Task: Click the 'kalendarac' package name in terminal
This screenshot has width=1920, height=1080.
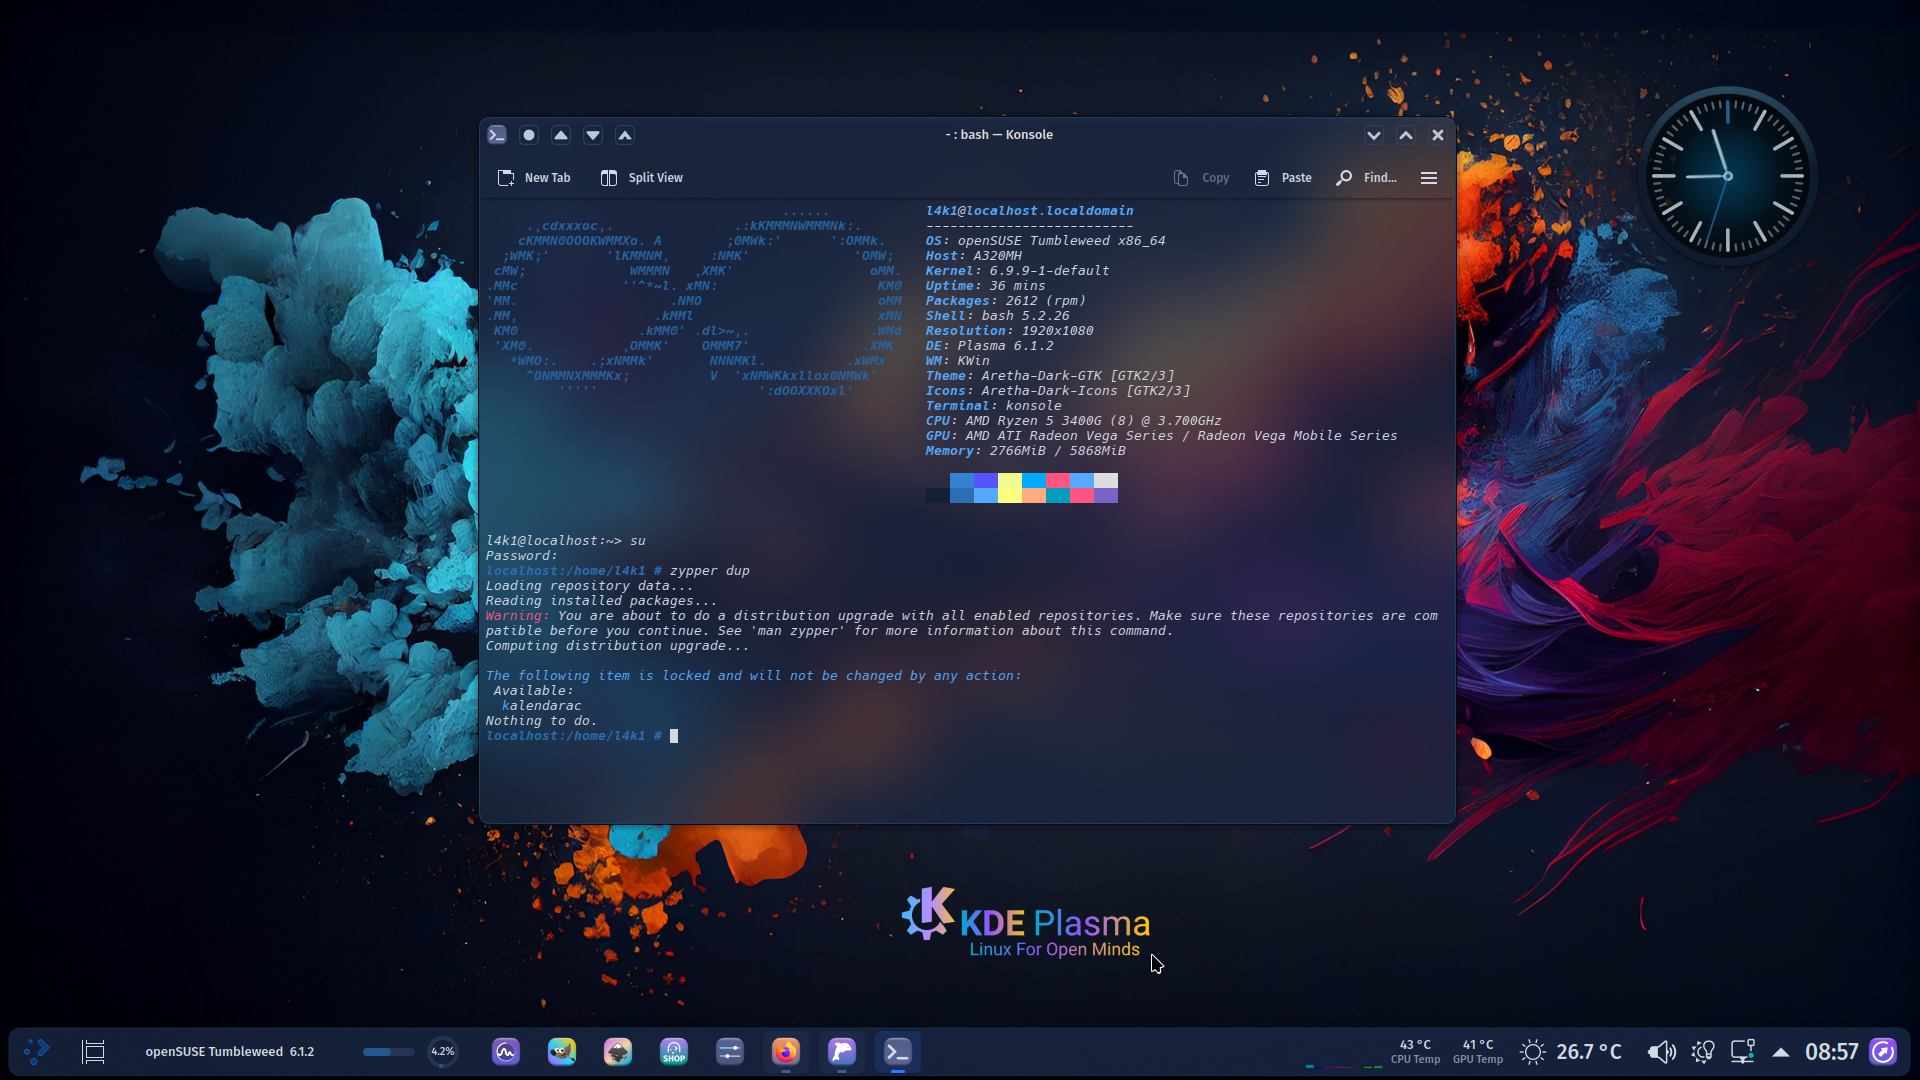Action: [x=541, y=706]
